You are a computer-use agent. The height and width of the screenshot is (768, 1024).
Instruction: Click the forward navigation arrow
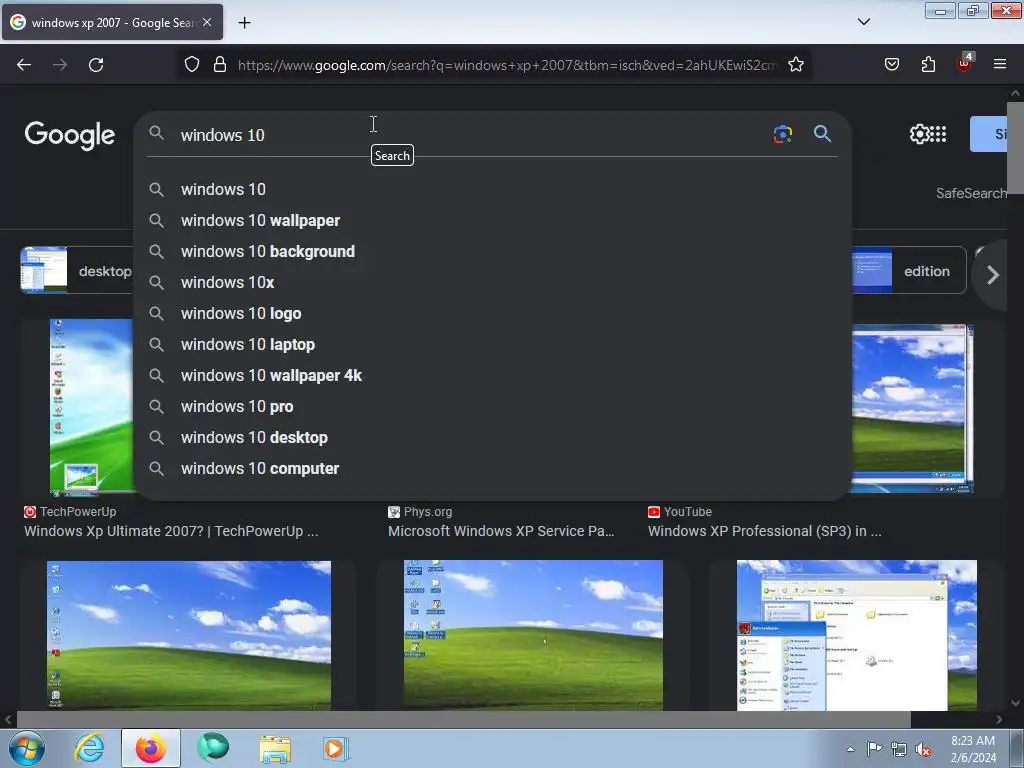click(60, 65)
